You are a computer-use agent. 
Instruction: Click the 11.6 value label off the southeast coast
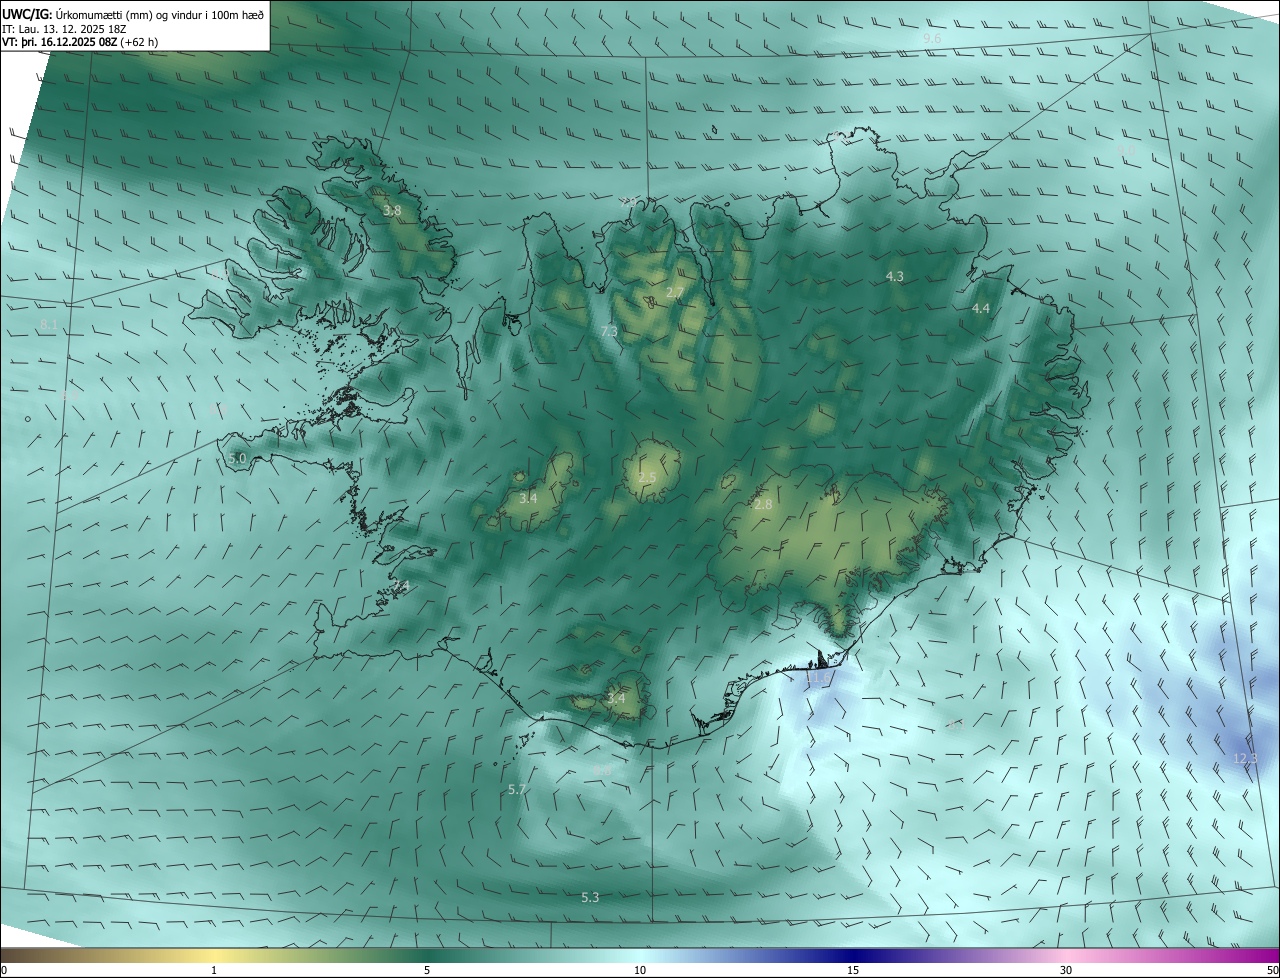pyautogui.click(x=818, y=678)
